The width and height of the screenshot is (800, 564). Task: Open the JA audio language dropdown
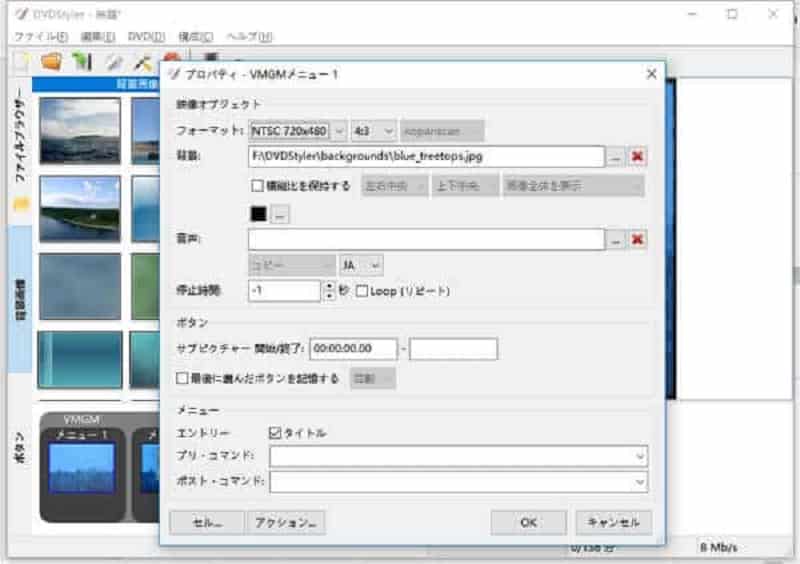[361, 265]
